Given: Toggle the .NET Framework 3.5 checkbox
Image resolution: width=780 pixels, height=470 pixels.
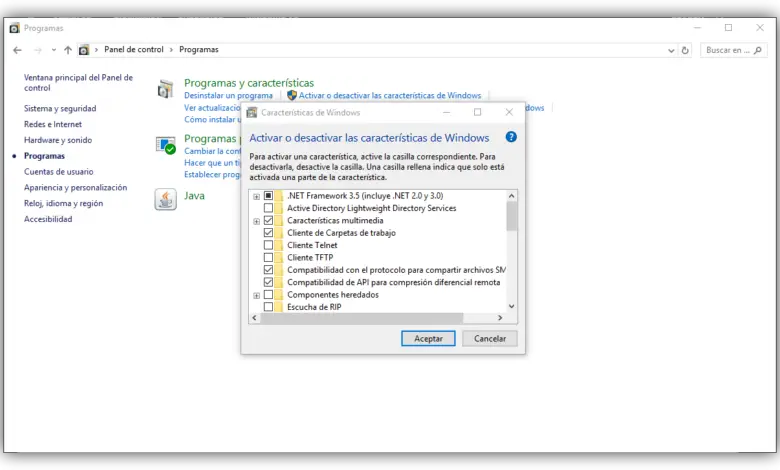Looking at the screenshot, I should (268, 195).
